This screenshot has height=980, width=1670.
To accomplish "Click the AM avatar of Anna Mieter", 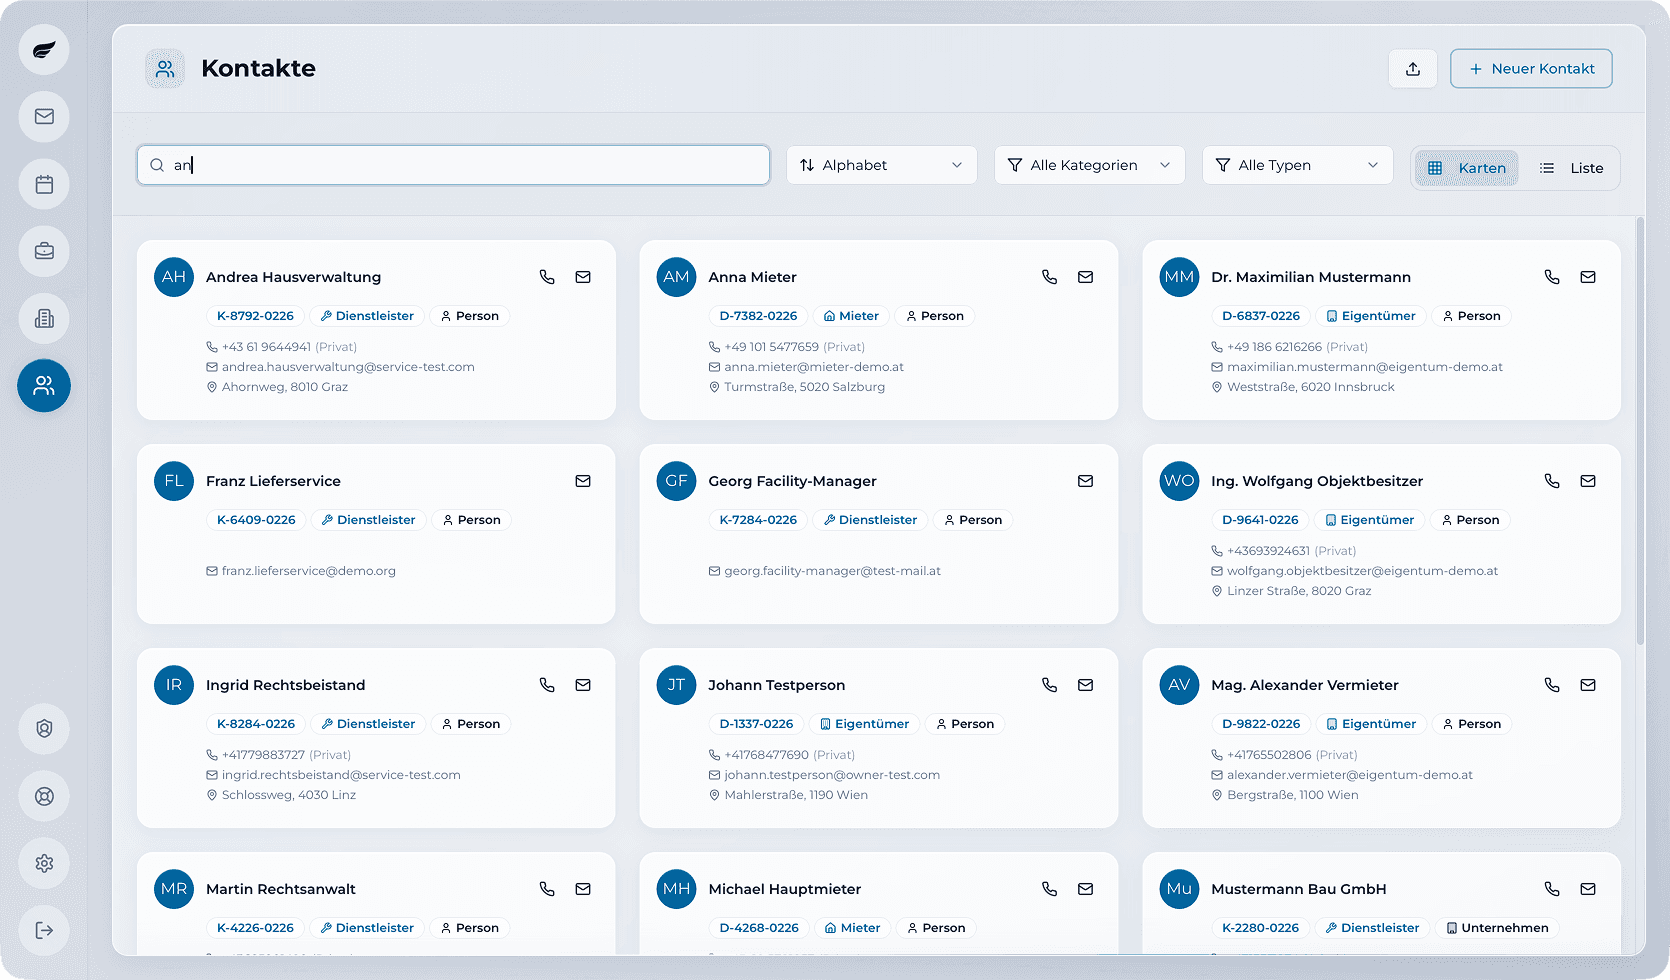I will click(676, 277).
